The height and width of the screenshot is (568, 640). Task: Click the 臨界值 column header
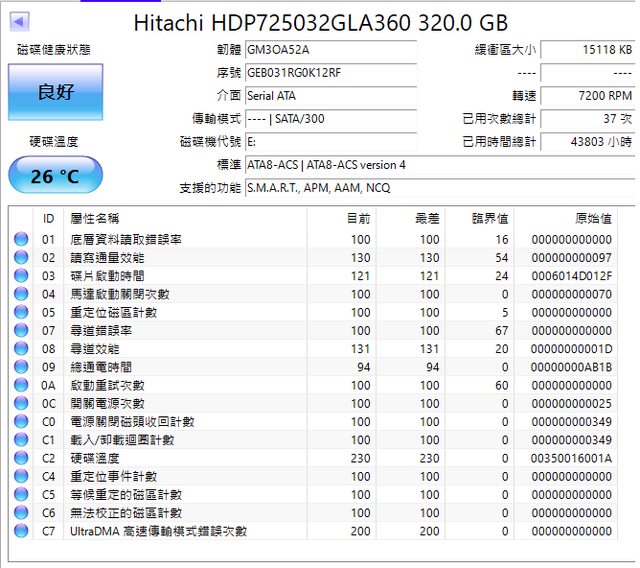pyautogui.click(x=490, y=218)
